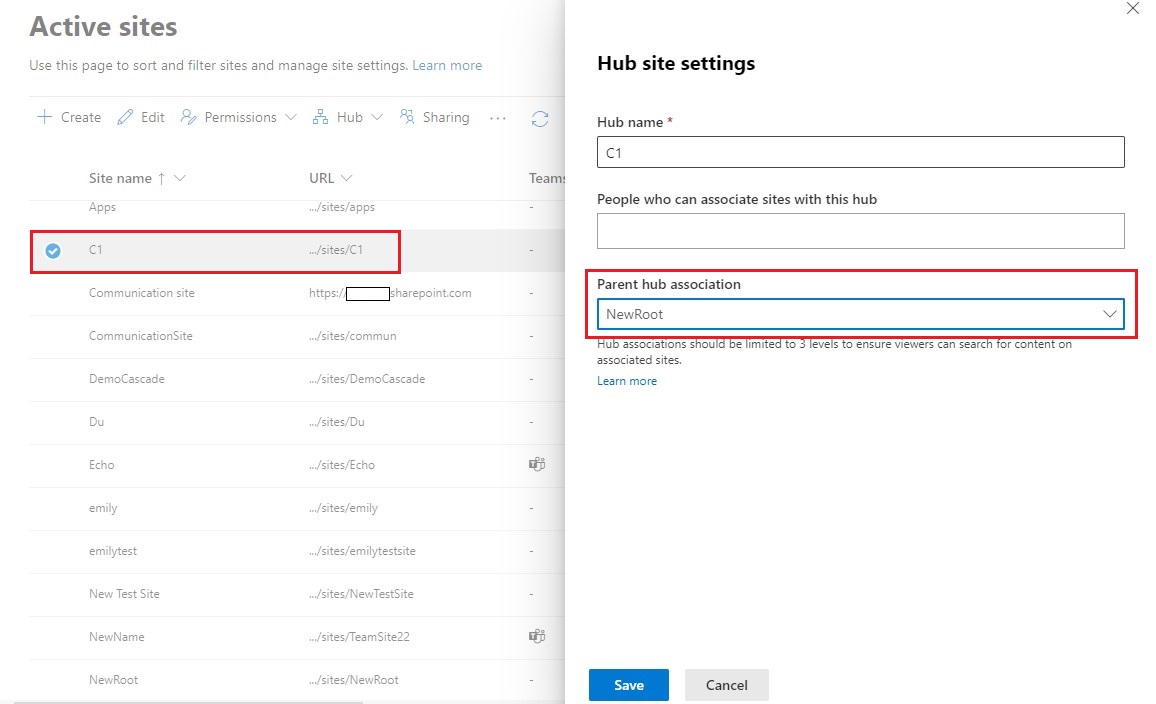Click the .../sites/apps URL cell
The image size is (1156, 704).
click(342, 207)
